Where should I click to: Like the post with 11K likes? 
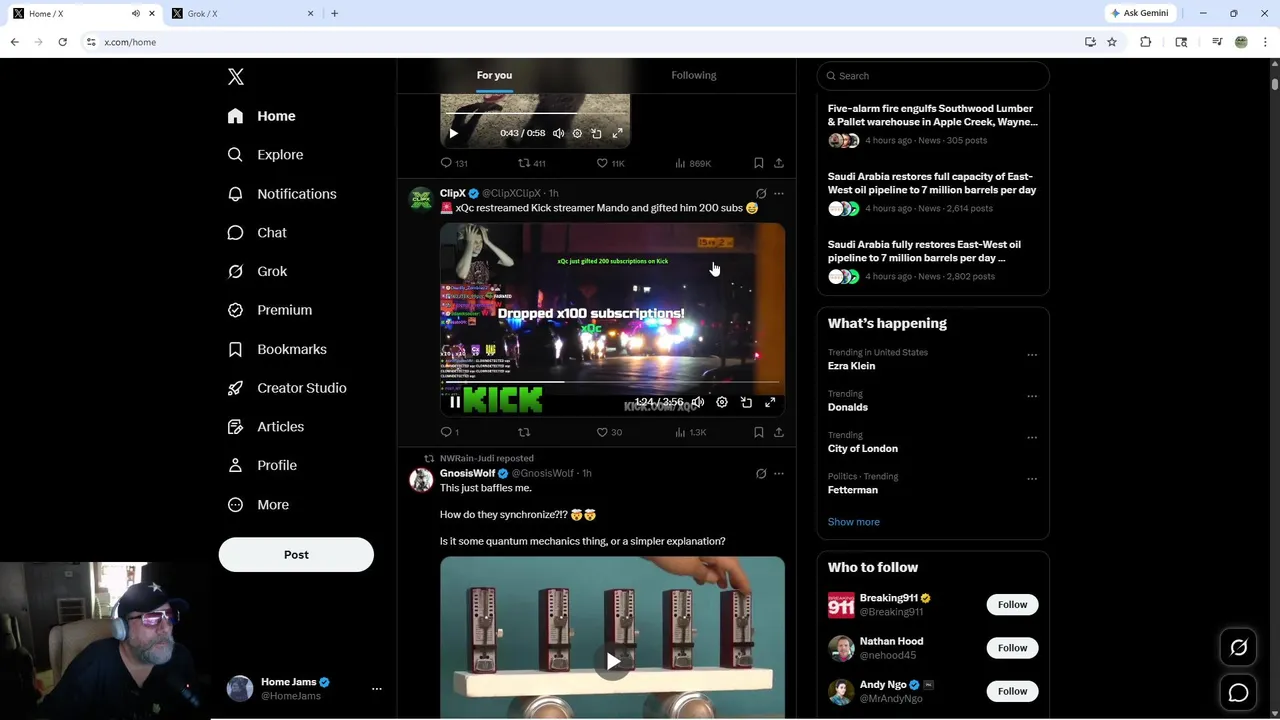(610, 163)
